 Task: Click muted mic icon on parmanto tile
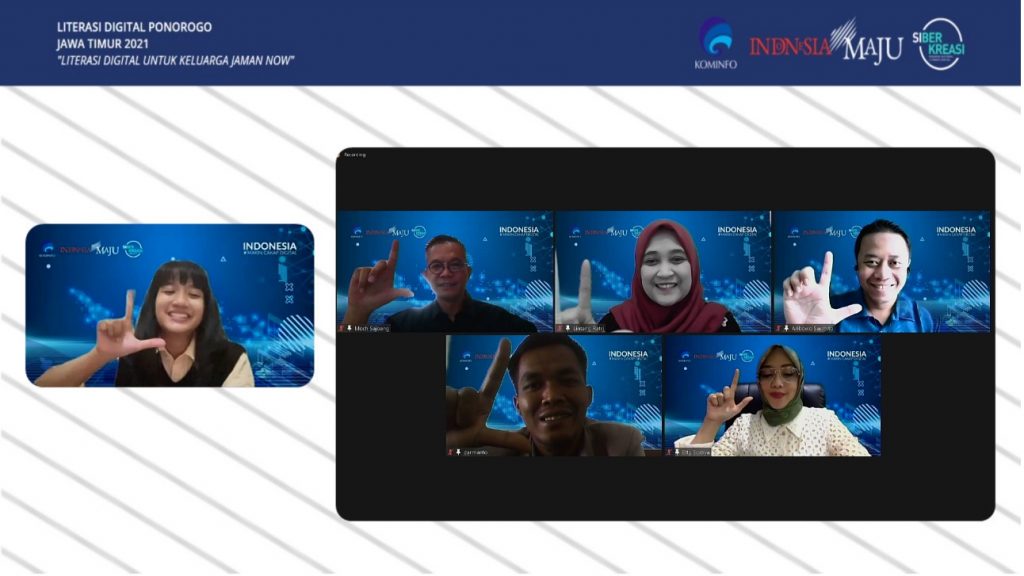point(451,452)
